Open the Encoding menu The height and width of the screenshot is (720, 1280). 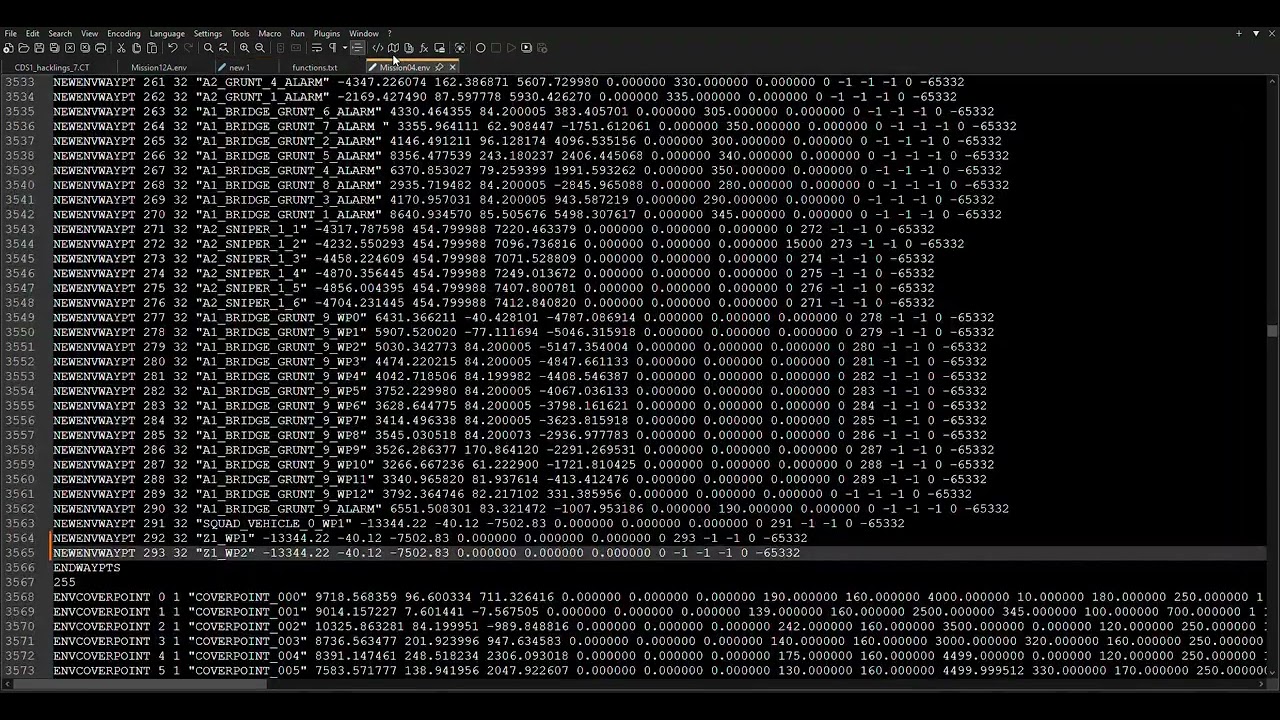pos(123,33)
